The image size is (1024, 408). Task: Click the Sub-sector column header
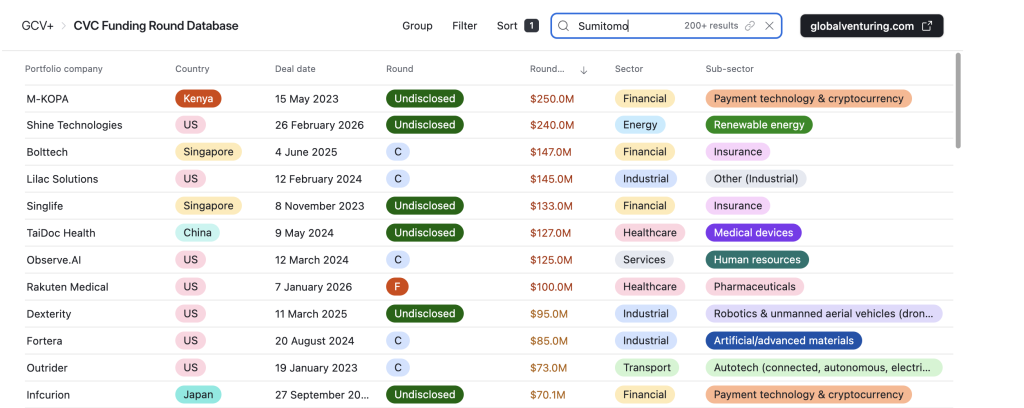(729, 69)
